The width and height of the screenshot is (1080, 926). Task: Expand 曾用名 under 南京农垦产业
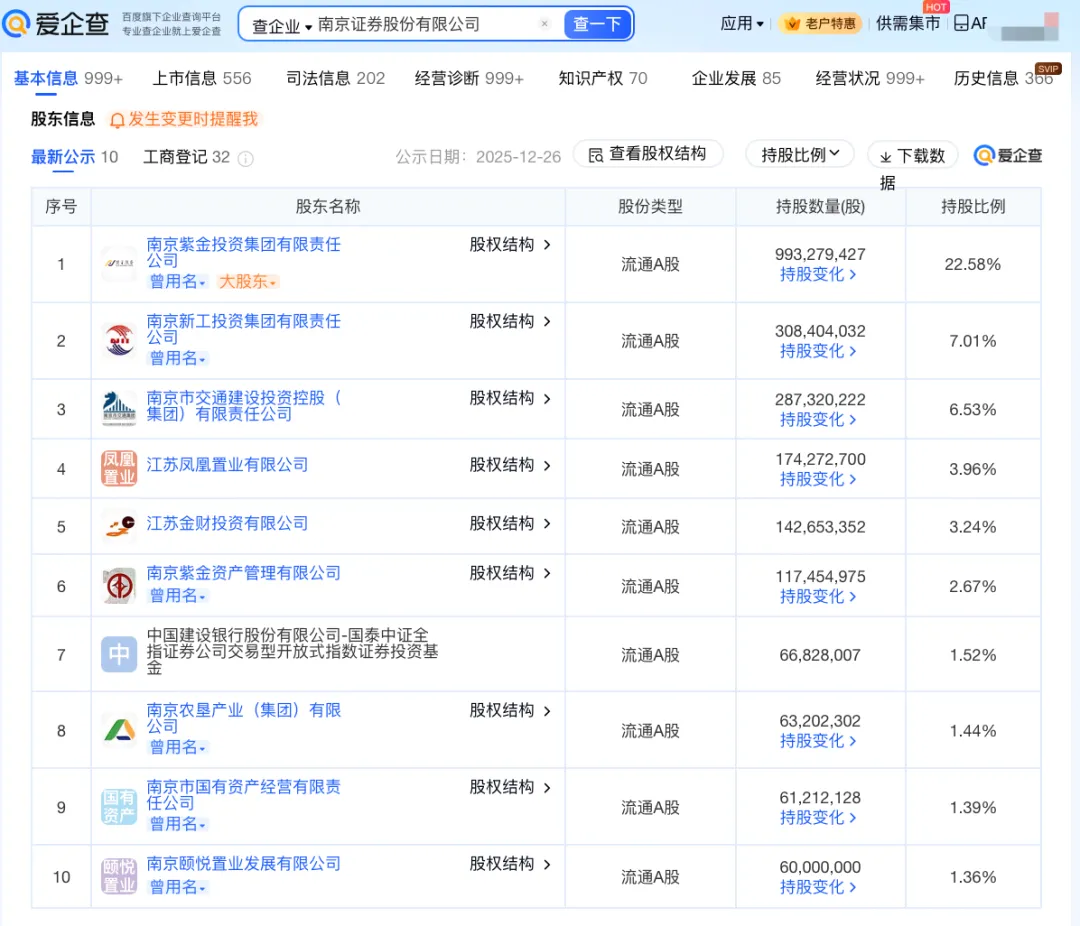coord(177,748)
